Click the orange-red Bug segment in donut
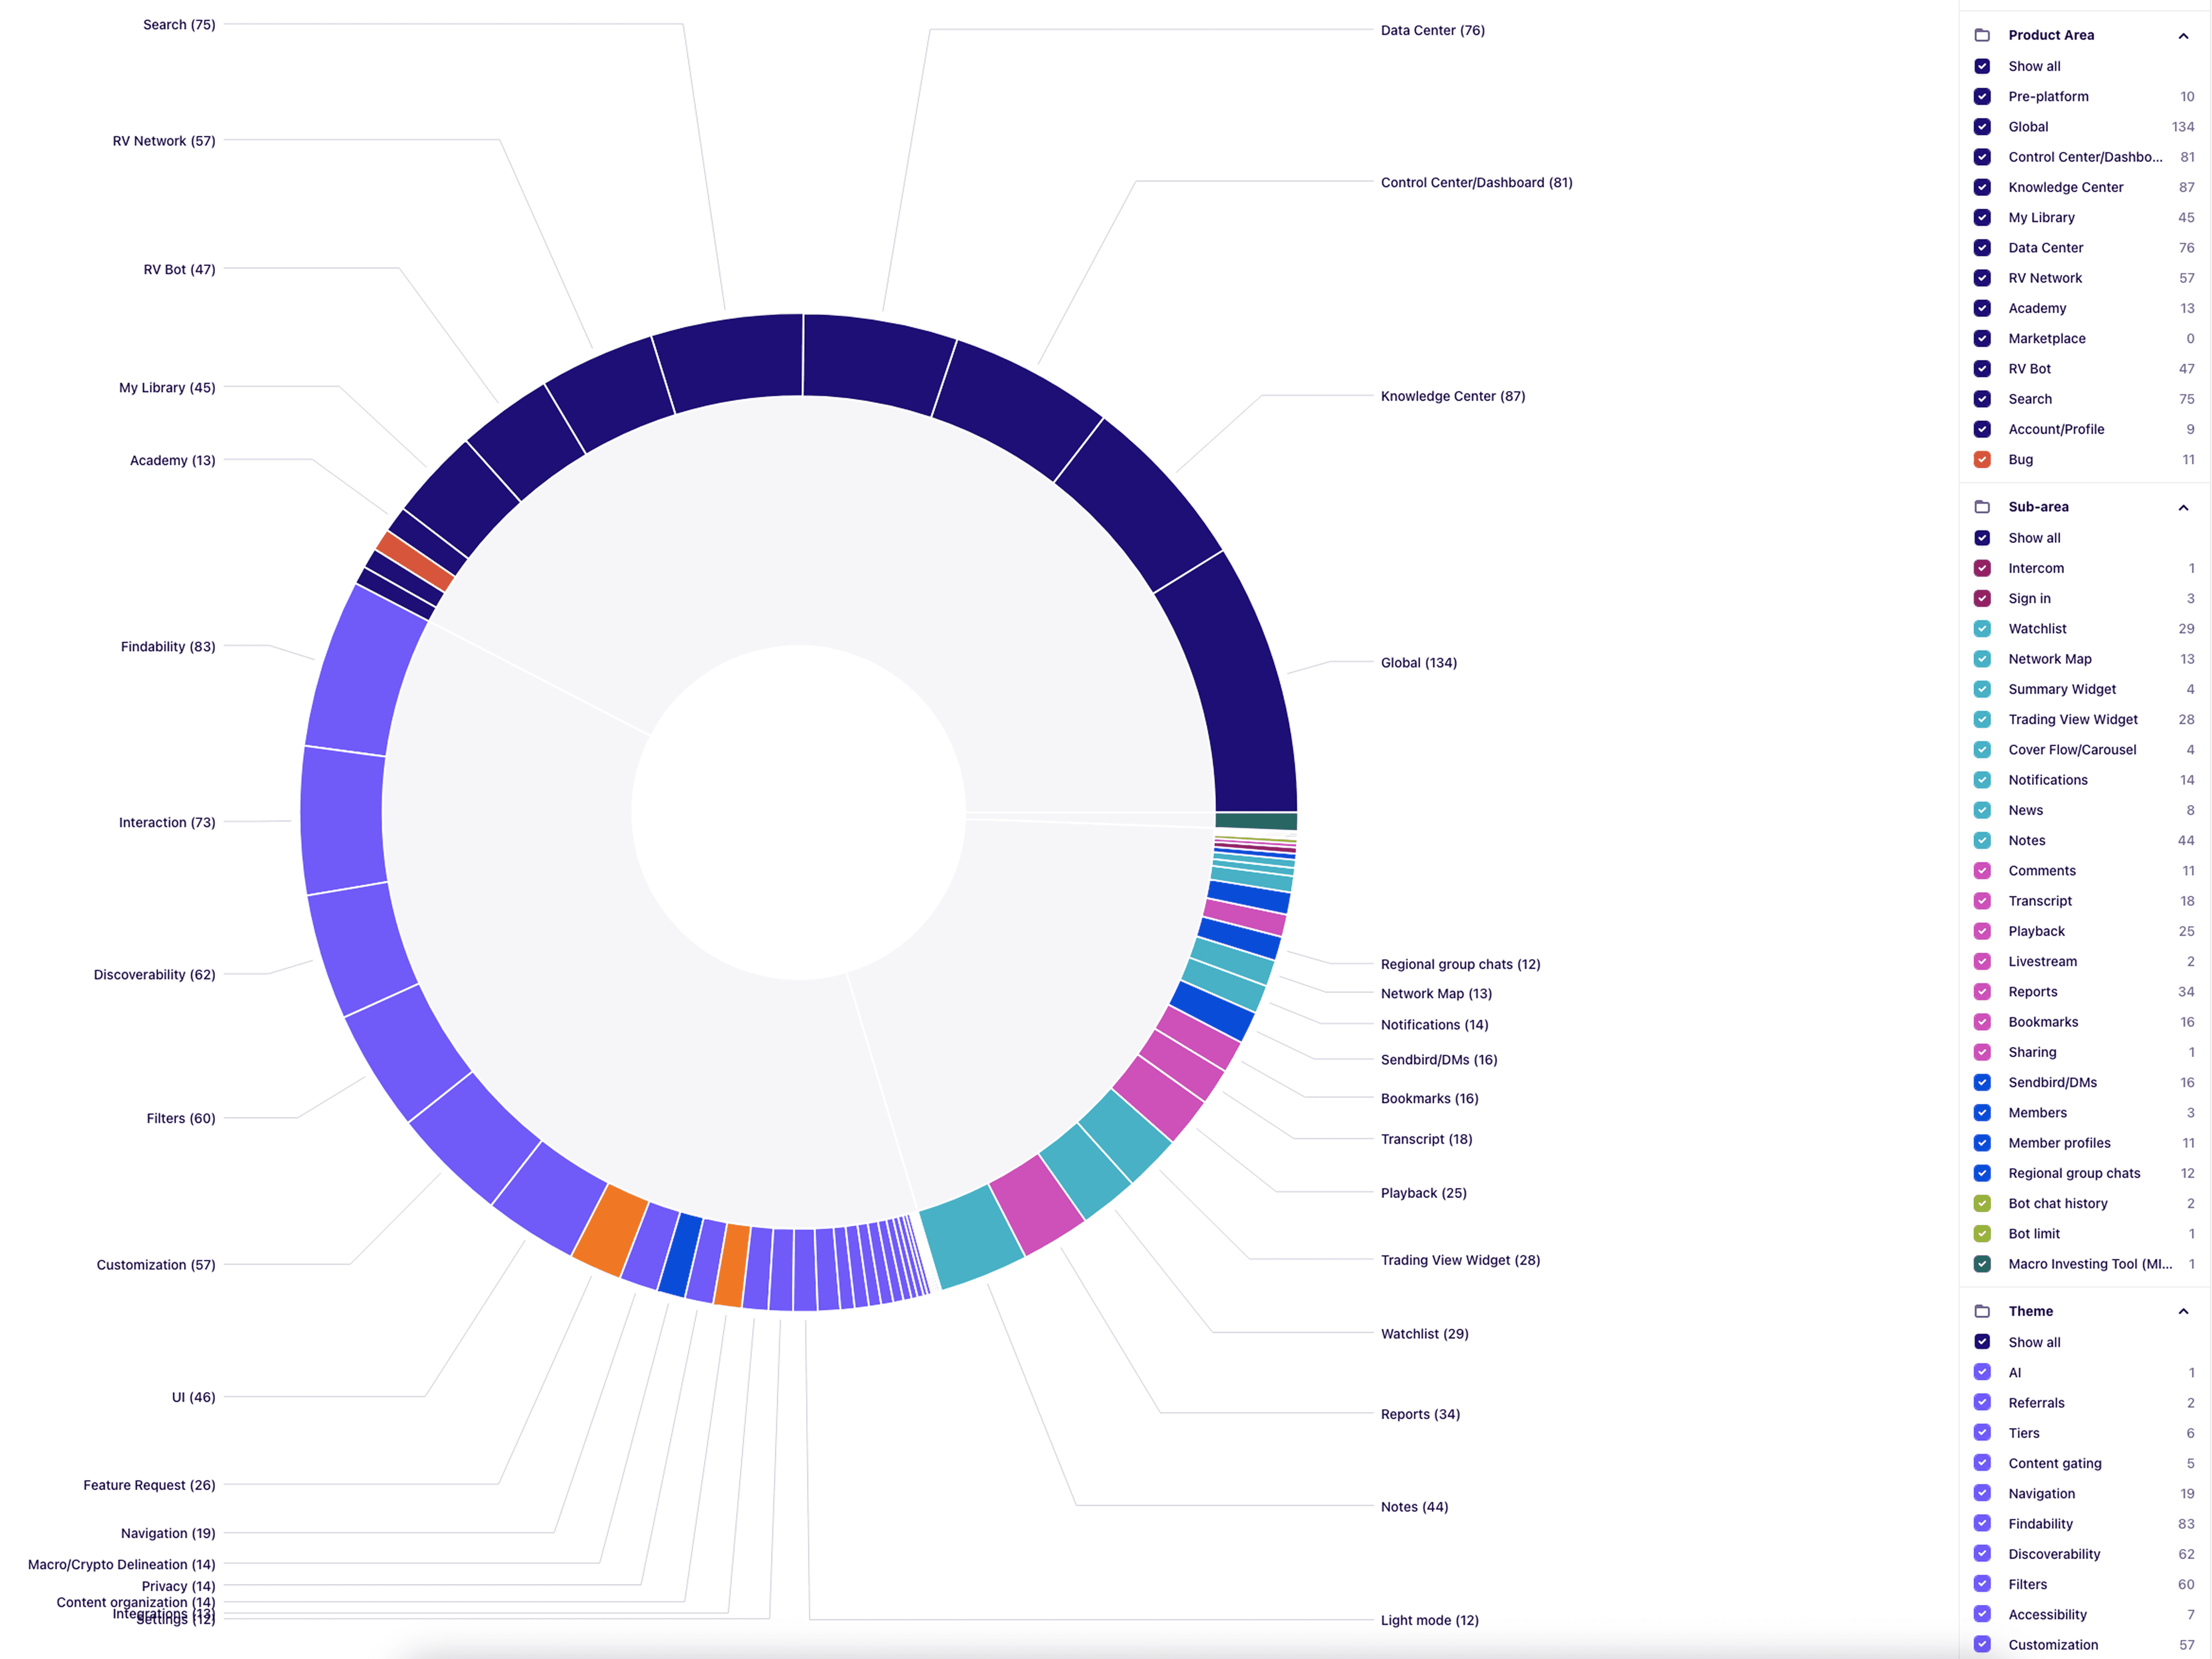 415,561
